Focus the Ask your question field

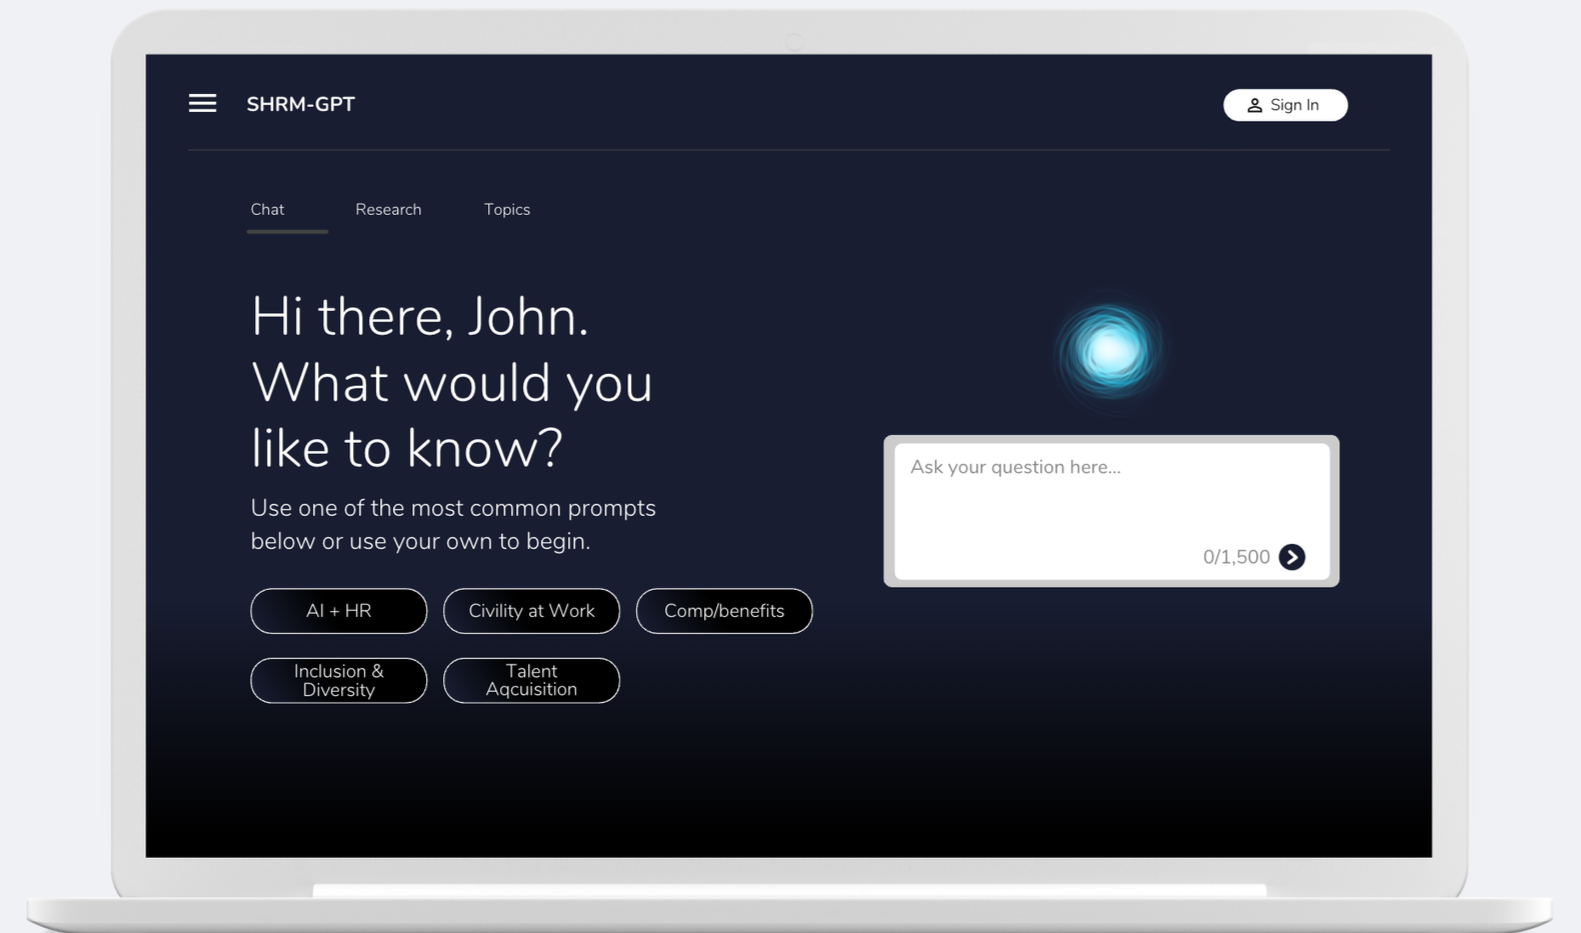(1111, 511)
